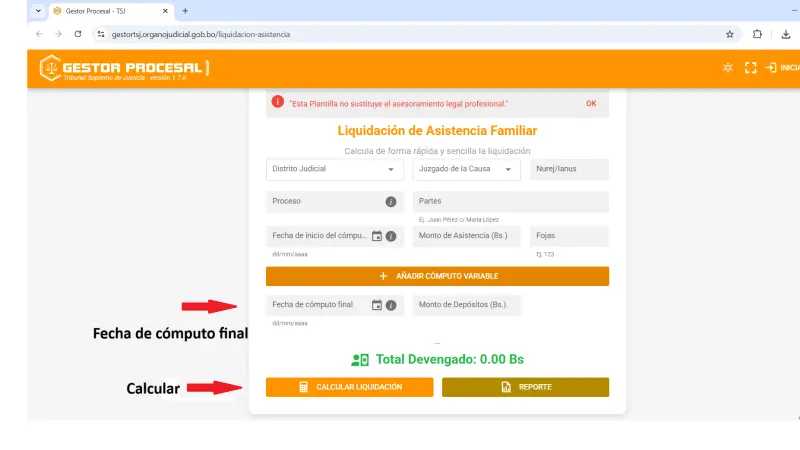Click the fullscreen icon in orange header
This screenshot has width=800, height=450.
pyautogui.click(x=750, y=68)
